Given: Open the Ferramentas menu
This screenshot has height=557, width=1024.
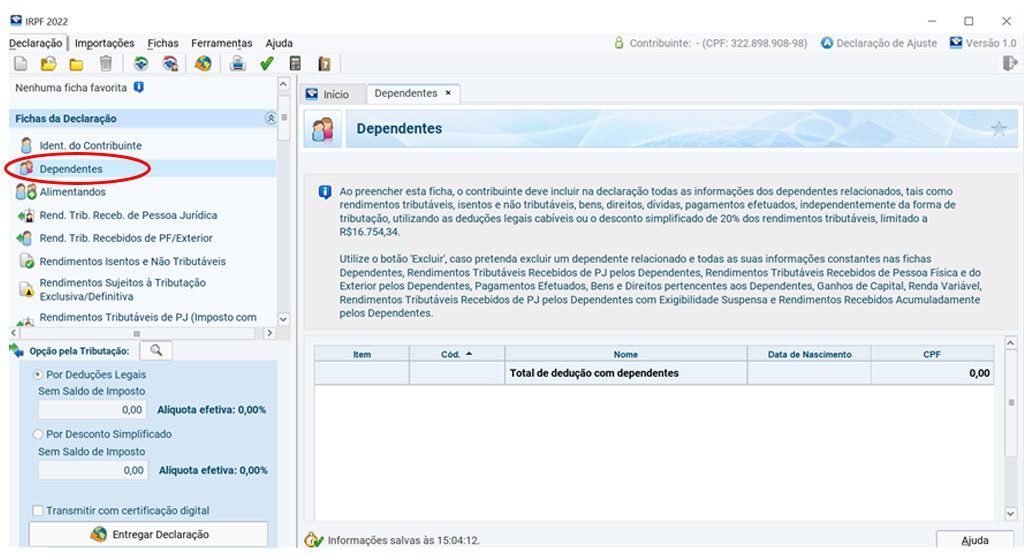Looking at the screenshot, I should pyautogui.click(x=221, y=43).
